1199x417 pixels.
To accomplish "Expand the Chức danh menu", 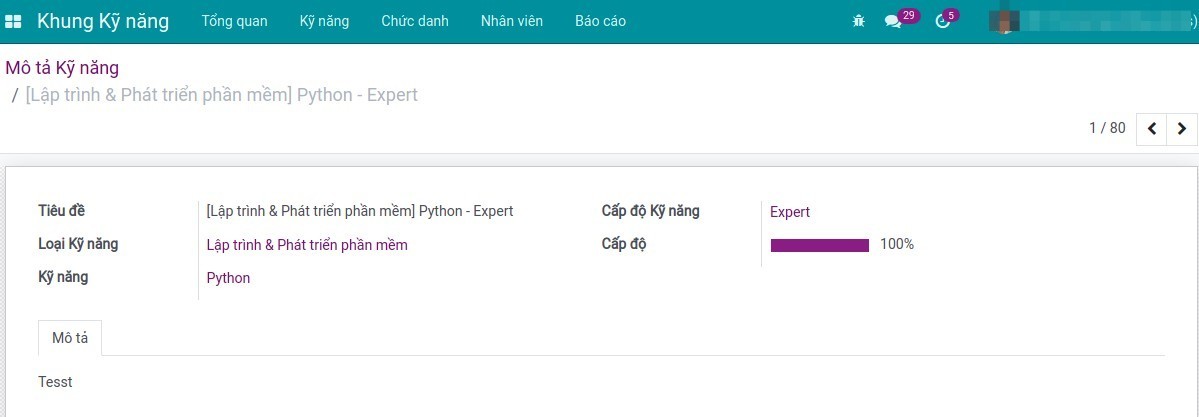I will 414,21.
